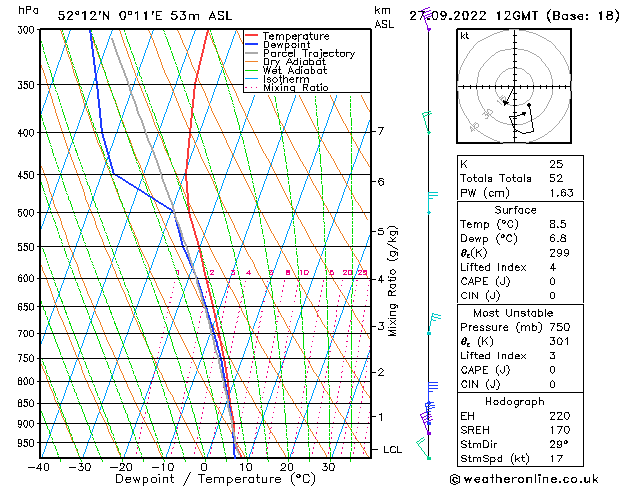Image resolution: width=629 pixels, height=486 pixels.
Task: Click the "Wet Adiabat" legend label
Action: tap(295, 70)
